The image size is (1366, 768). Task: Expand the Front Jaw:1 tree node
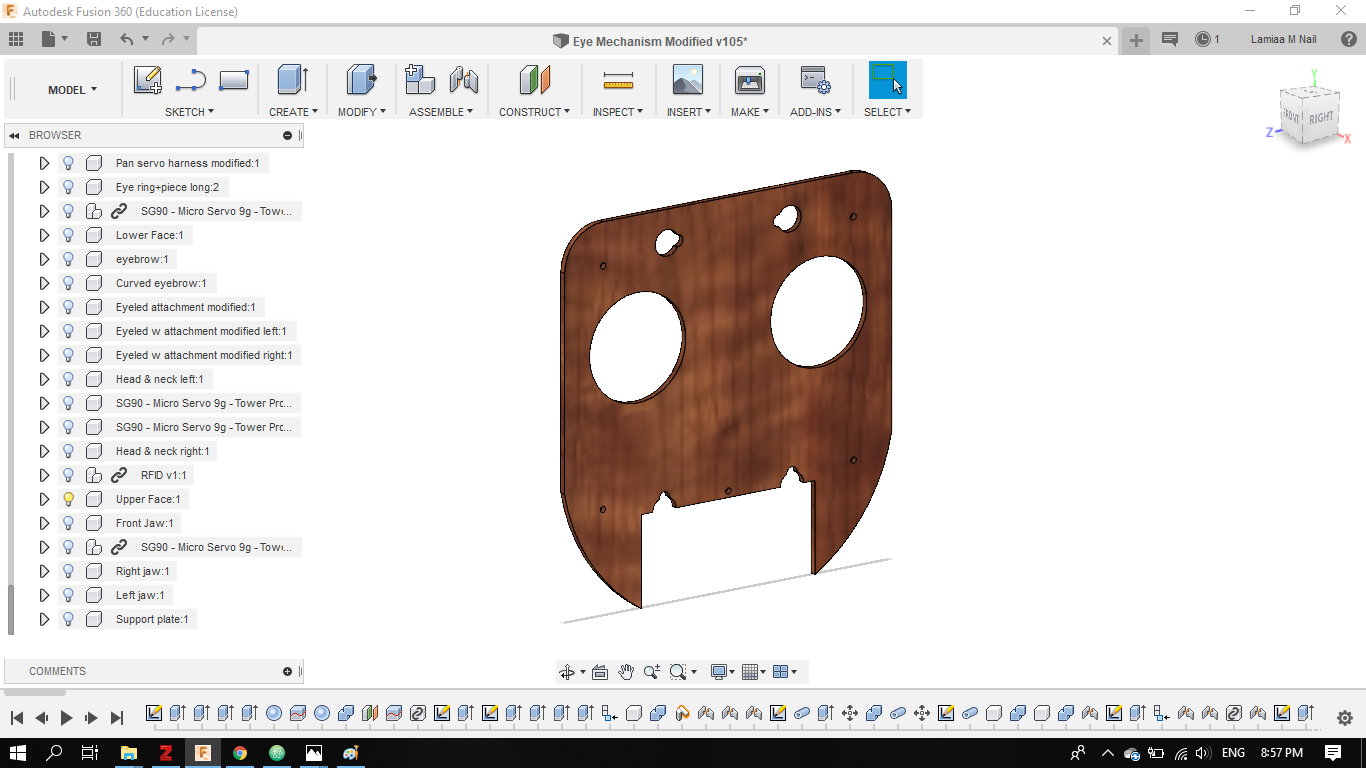click(x=44, y=523)
